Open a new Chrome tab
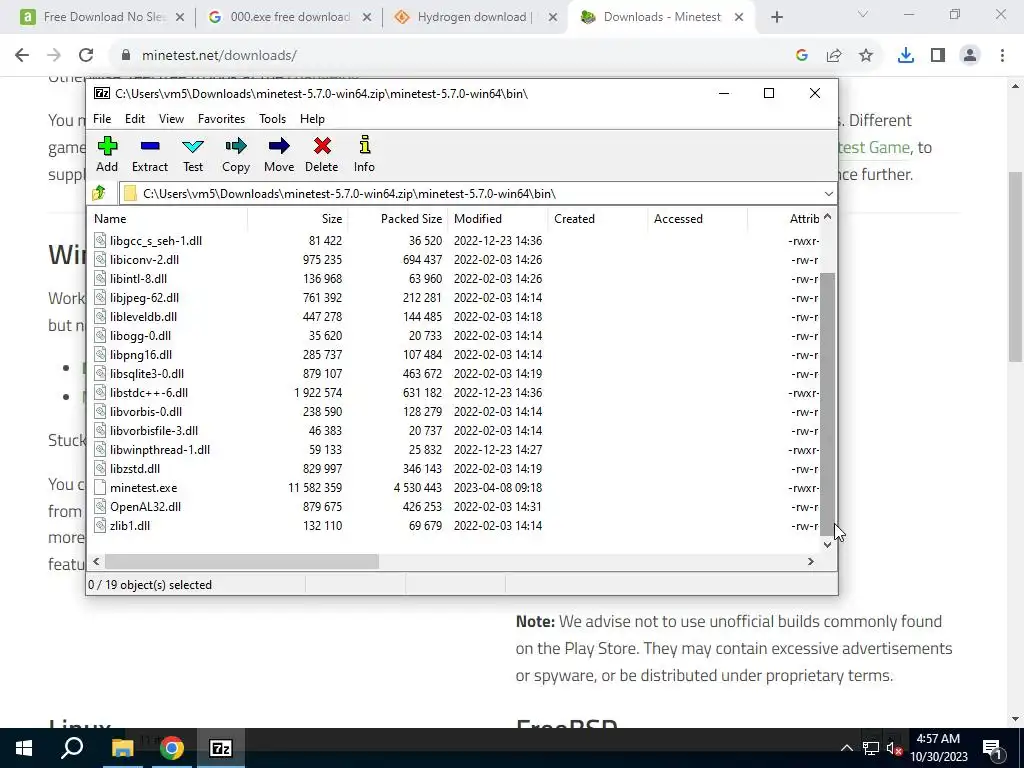The height and width of the screenshot is (768, 1024). click(776, 17)
